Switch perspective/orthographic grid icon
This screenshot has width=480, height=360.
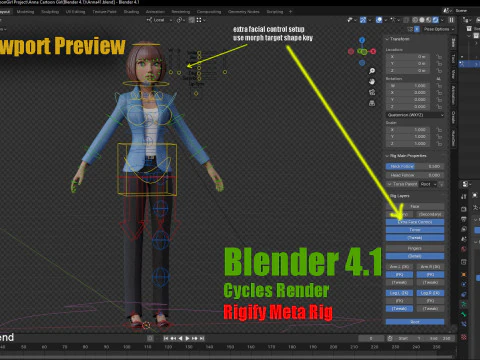372,103
